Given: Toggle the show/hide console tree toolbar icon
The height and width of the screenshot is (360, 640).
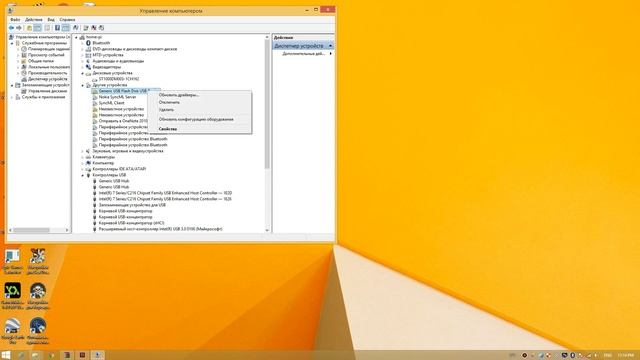Looking at the screenshot, I should [x=38, y=28].
